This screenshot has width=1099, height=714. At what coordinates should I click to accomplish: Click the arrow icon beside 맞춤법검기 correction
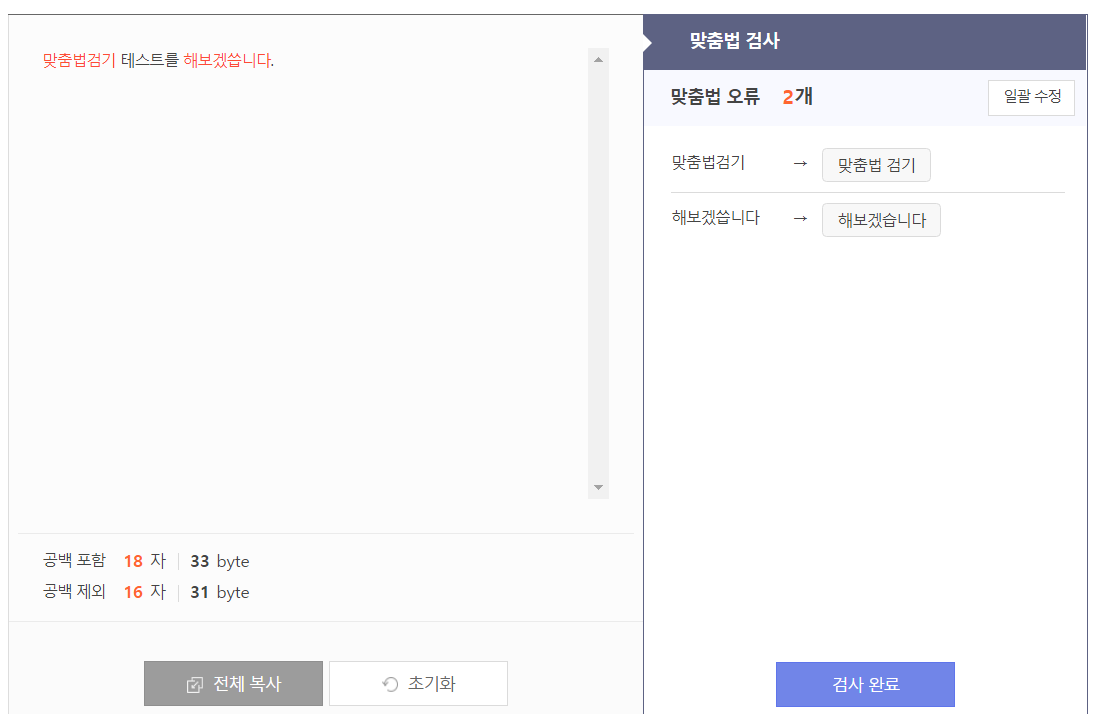pos(799,164)
